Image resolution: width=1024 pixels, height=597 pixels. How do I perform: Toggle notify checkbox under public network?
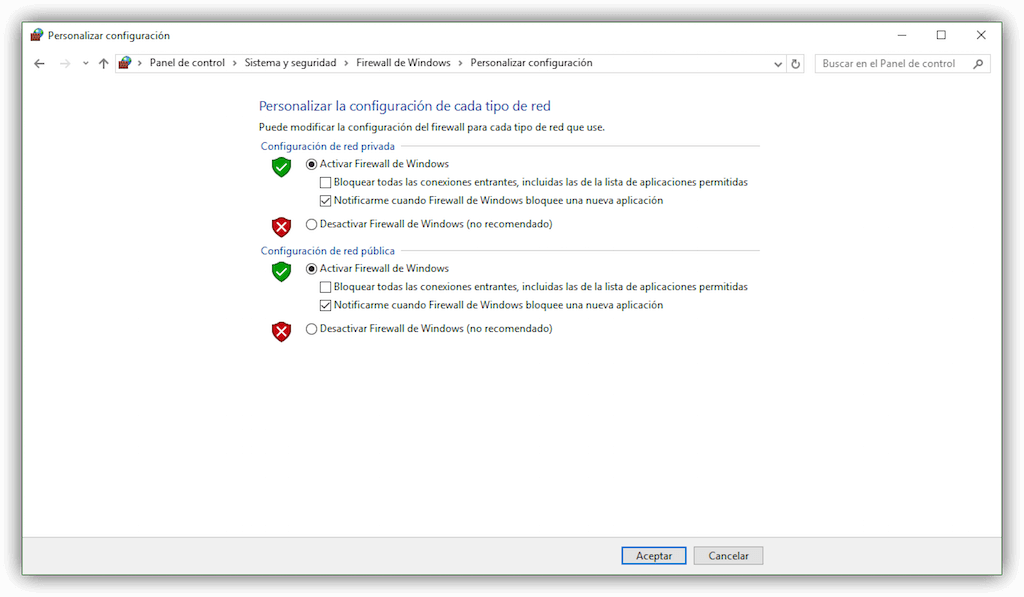325,305
